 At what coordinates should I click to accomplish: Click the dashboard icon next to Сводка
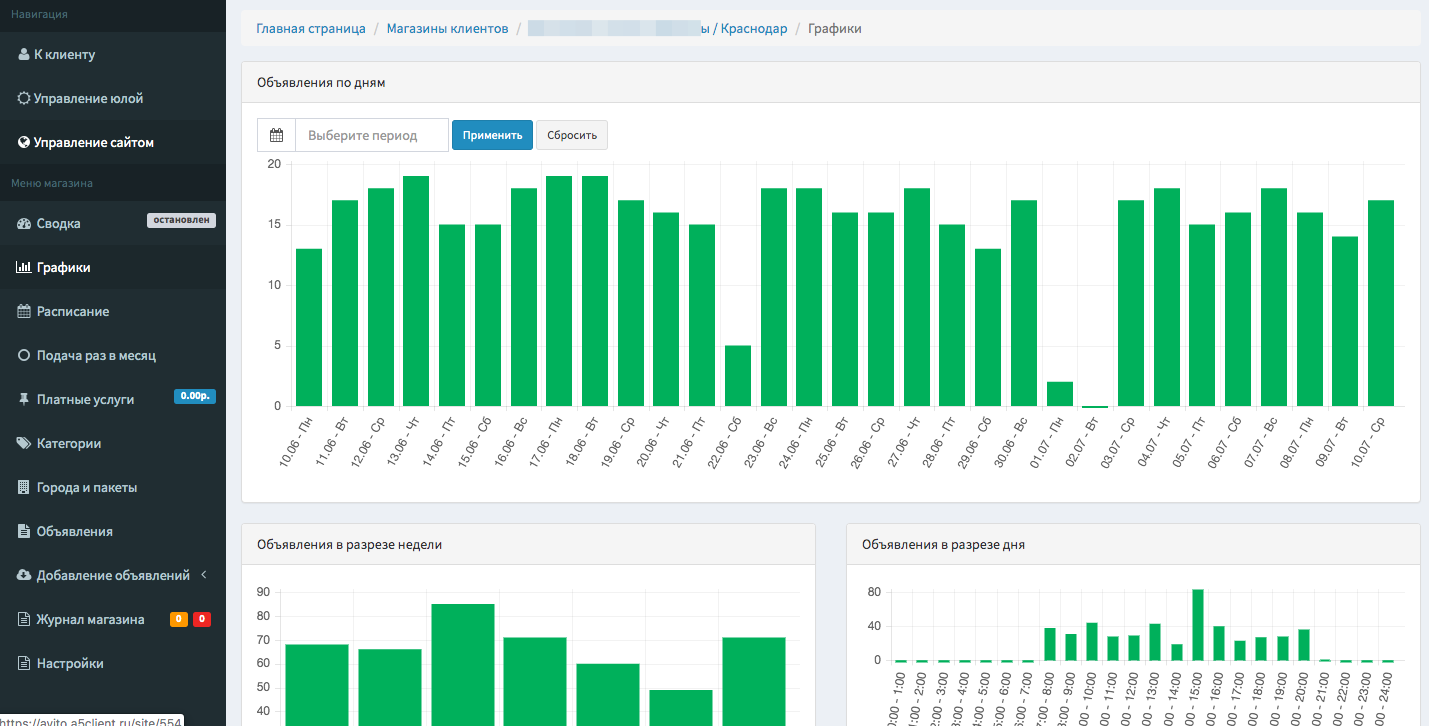coord(25,224)
